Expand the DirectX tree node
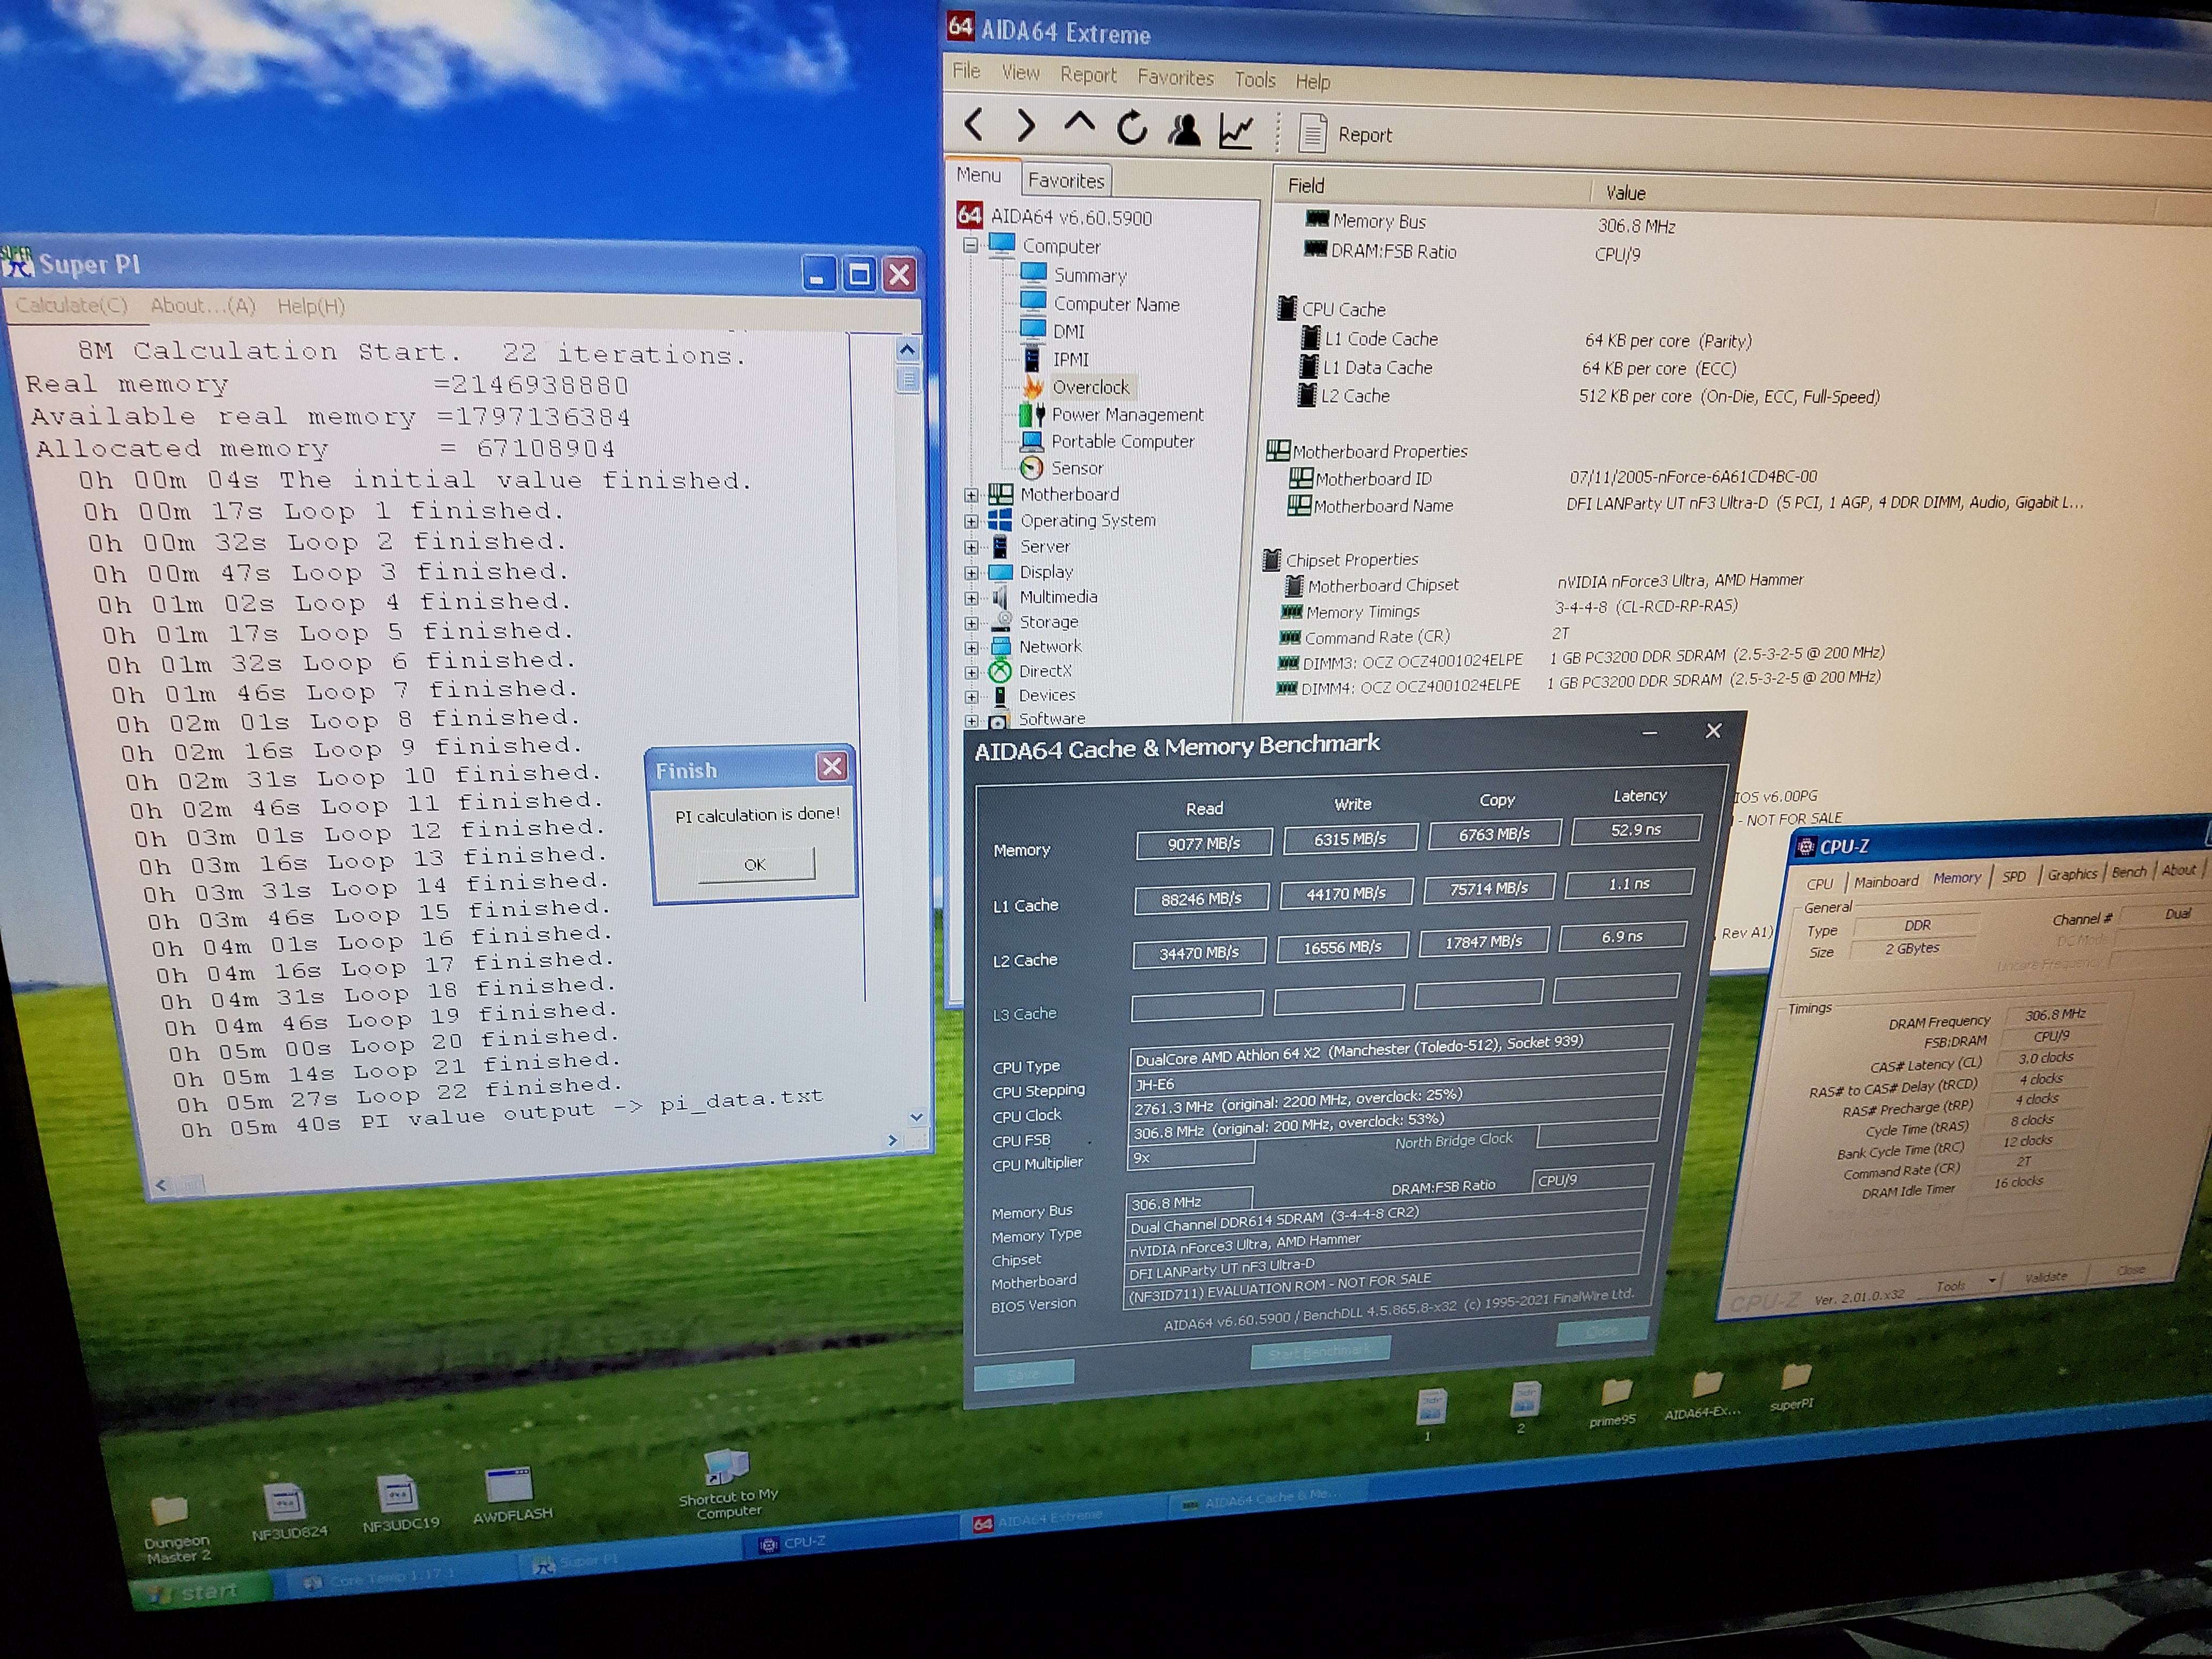The image size is (2212, 1659). pos(971,672)
